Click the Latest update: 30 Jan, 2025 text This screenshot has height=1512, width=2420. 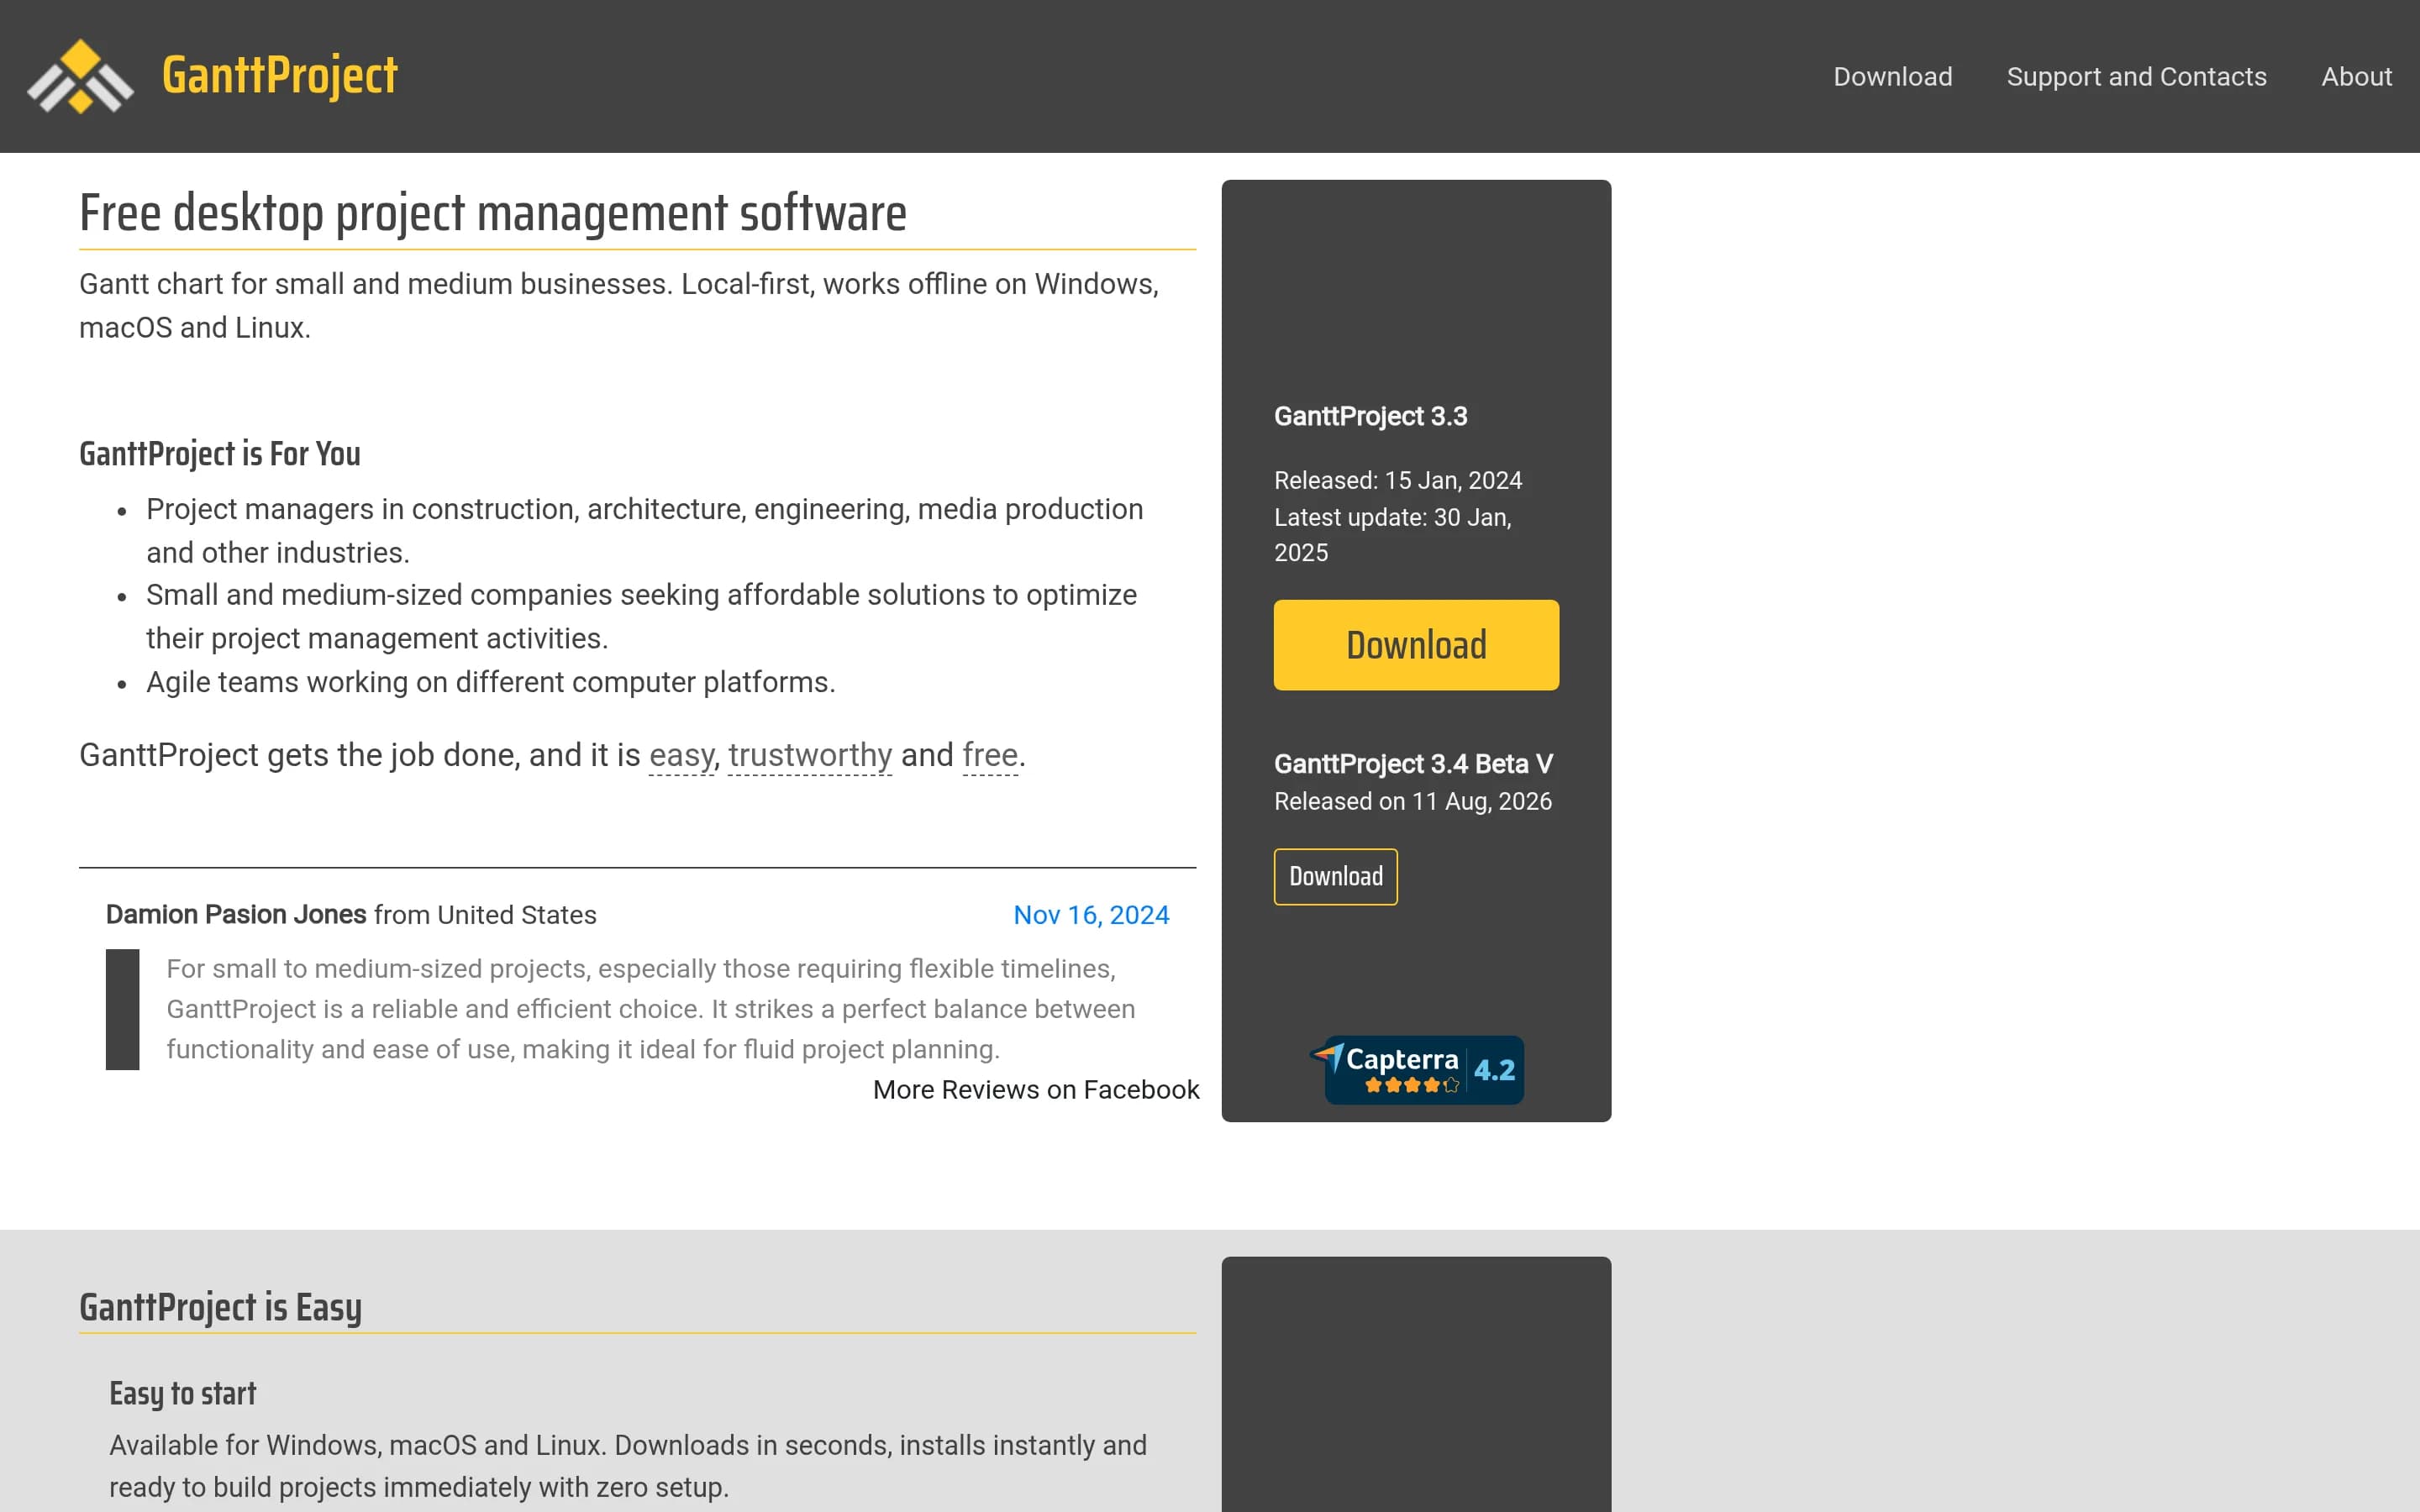pyautogui.click(x=1393, y=535)
